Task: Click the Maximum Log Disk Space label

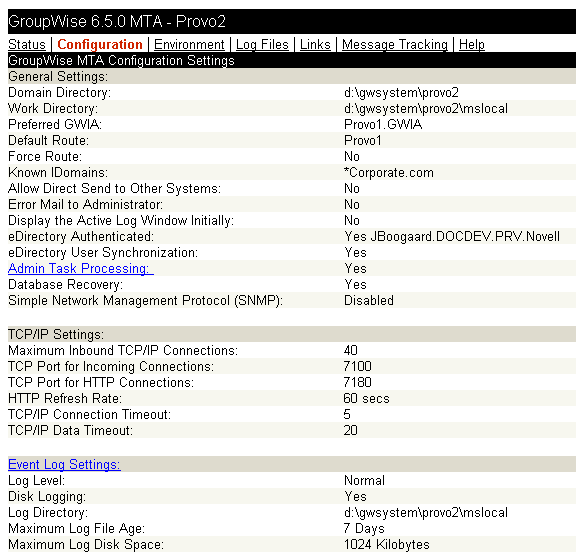Action: point(86,545)
